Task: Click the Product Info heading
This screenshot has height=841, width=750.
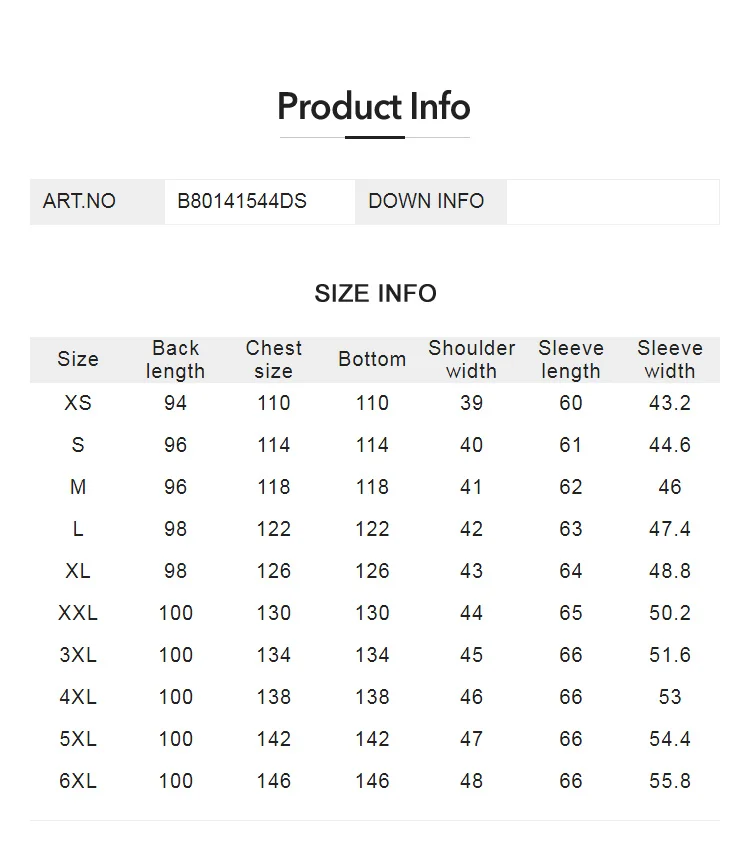Action: (x=374, y=107)
